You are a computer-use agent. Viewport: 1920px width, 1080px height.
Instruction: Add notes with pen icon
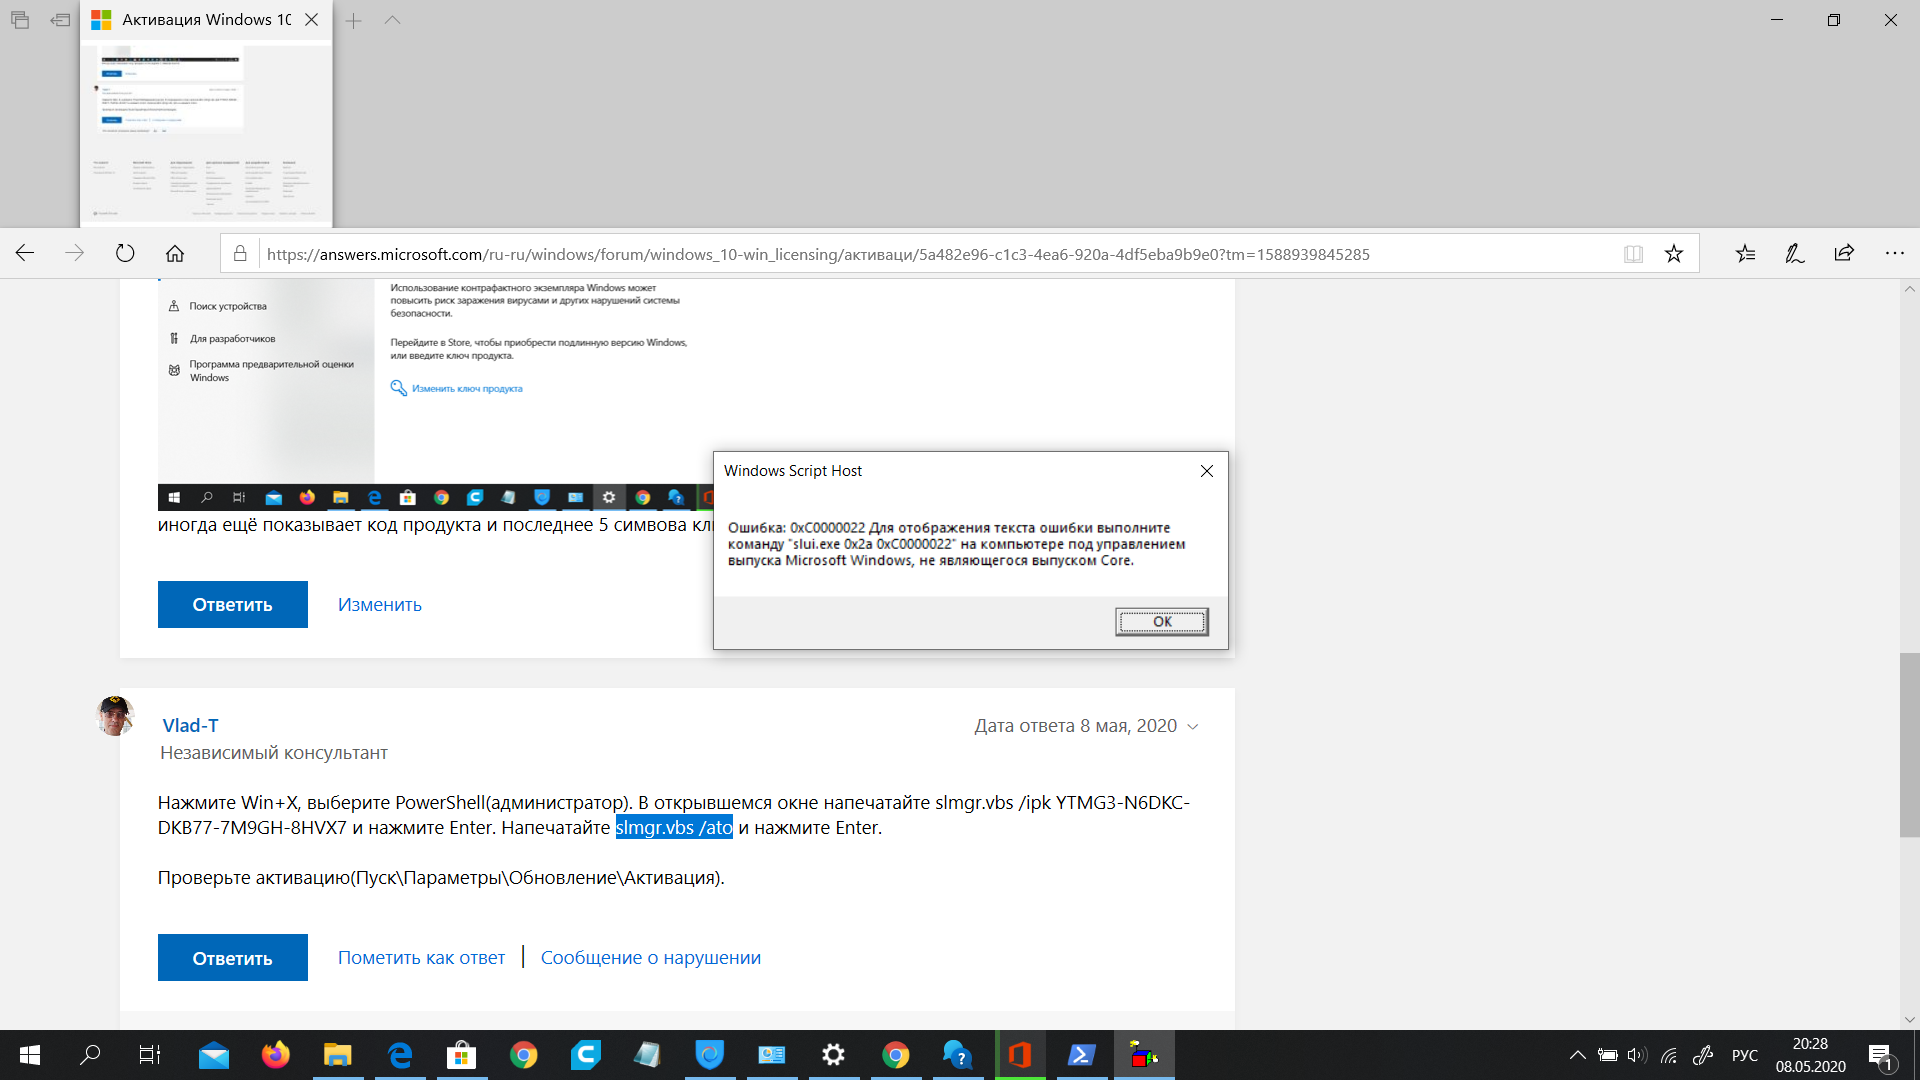pos(1795,254)
